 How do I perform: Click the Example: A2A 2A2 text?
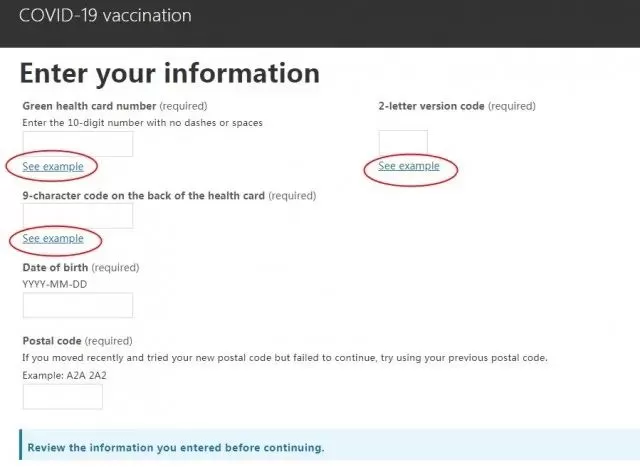tap(64, 376)
